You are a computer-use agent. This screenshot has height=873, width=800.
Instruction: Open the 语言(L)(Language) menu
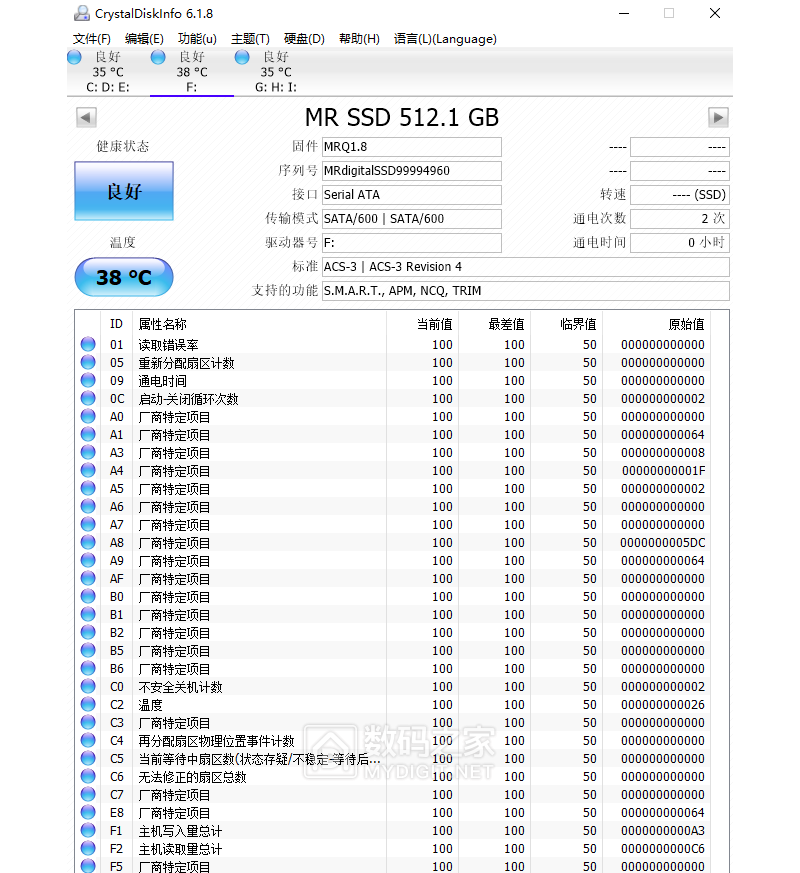click(445, 39)
